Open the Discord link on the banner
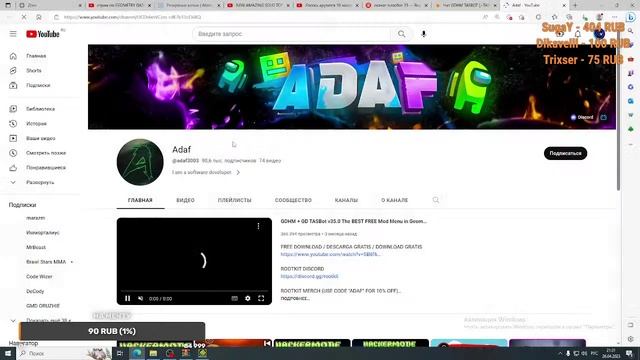 pos(582,117)
